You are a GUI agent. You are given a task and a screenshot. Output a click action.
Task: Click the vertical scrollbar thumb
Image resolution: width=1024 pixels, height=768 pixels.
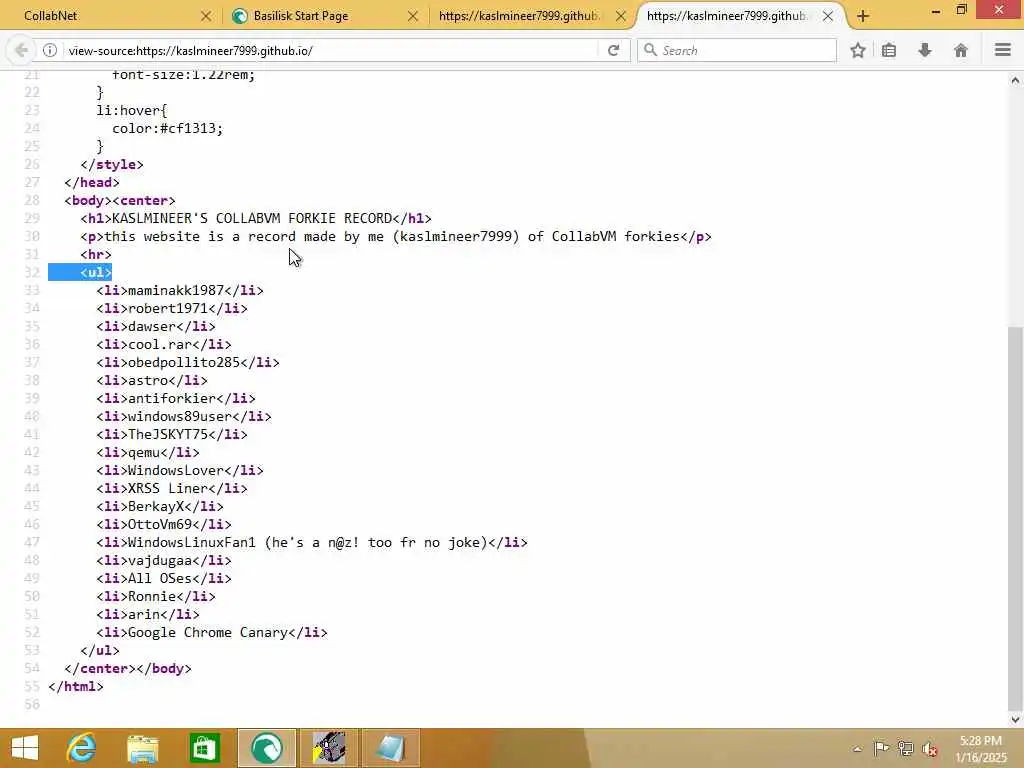[1015, 517]
